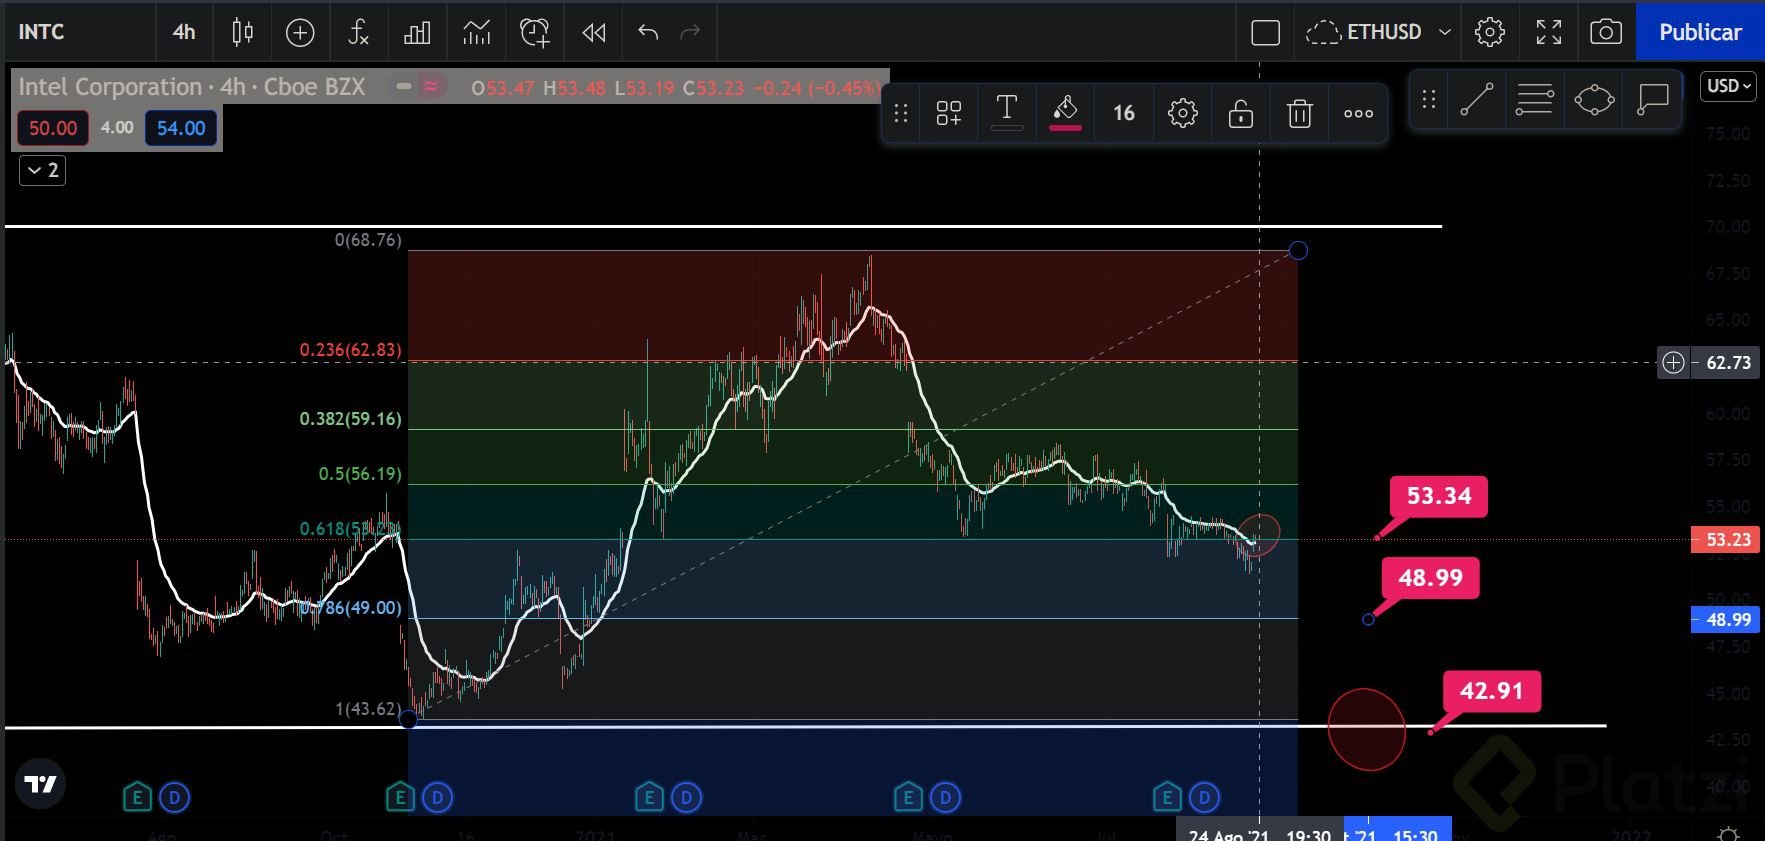This screenshot has height=841, width=1765.
Task: Open the text color T picker
Action: (x=1007, y=113)
